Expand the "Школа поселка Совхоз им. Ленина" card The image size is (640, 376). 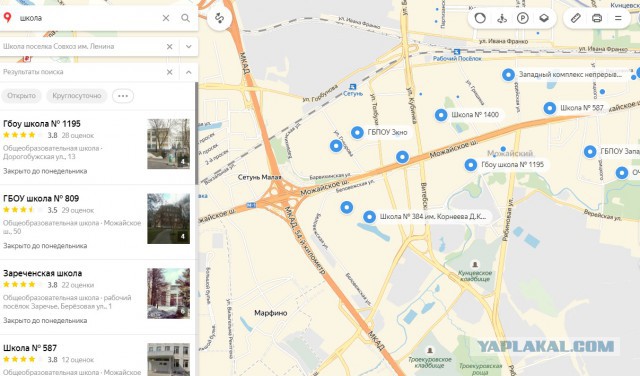click(x=189, y=47)
